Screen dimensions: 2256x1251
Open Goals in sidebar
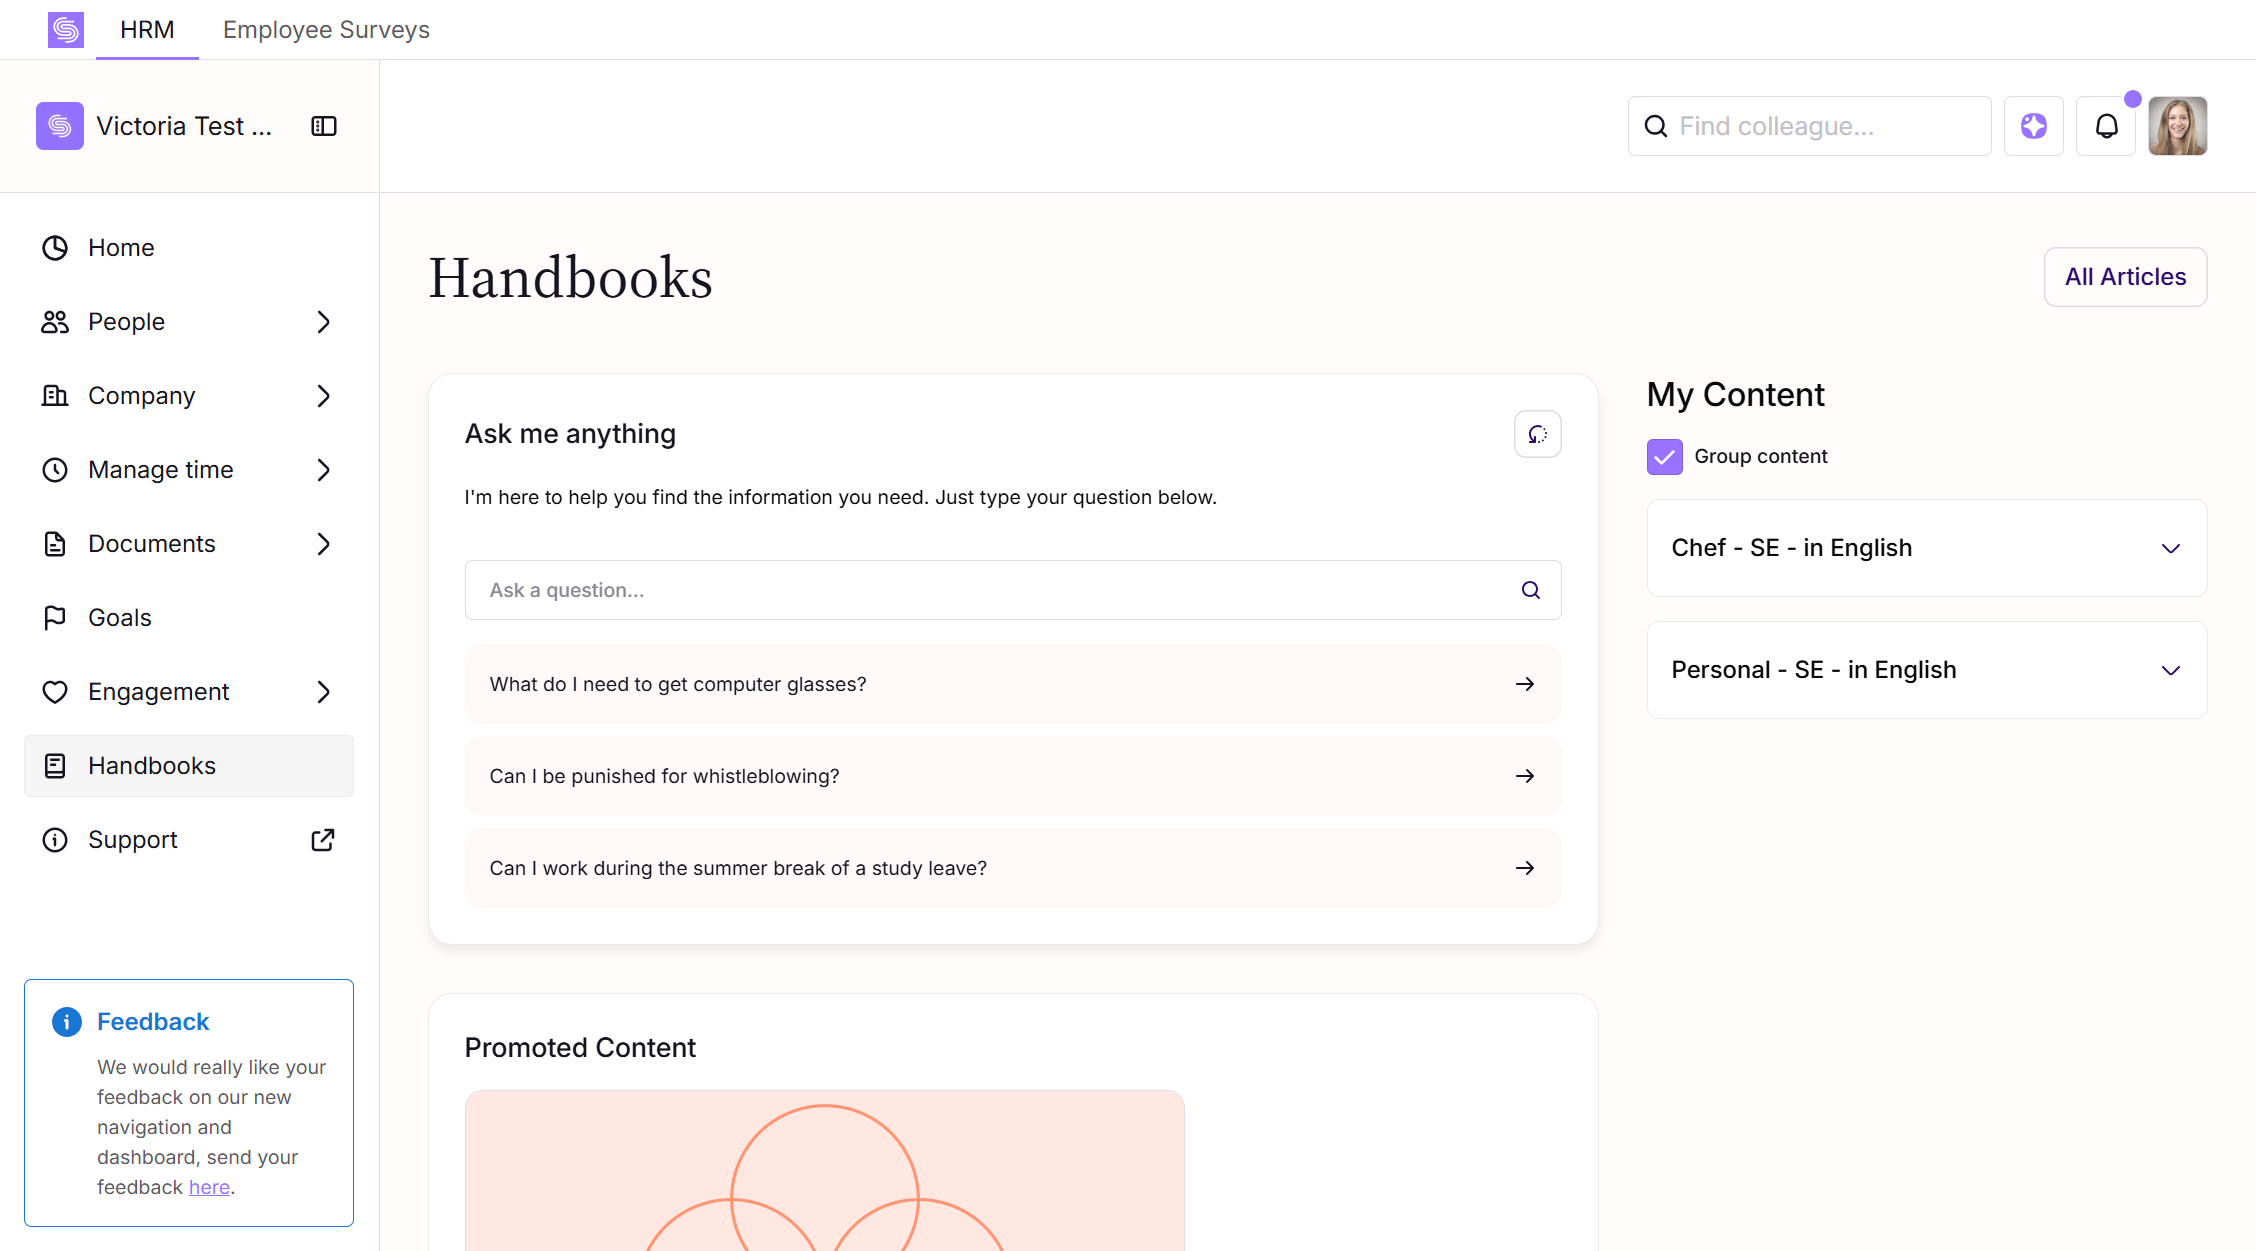[x=120, y=618]
